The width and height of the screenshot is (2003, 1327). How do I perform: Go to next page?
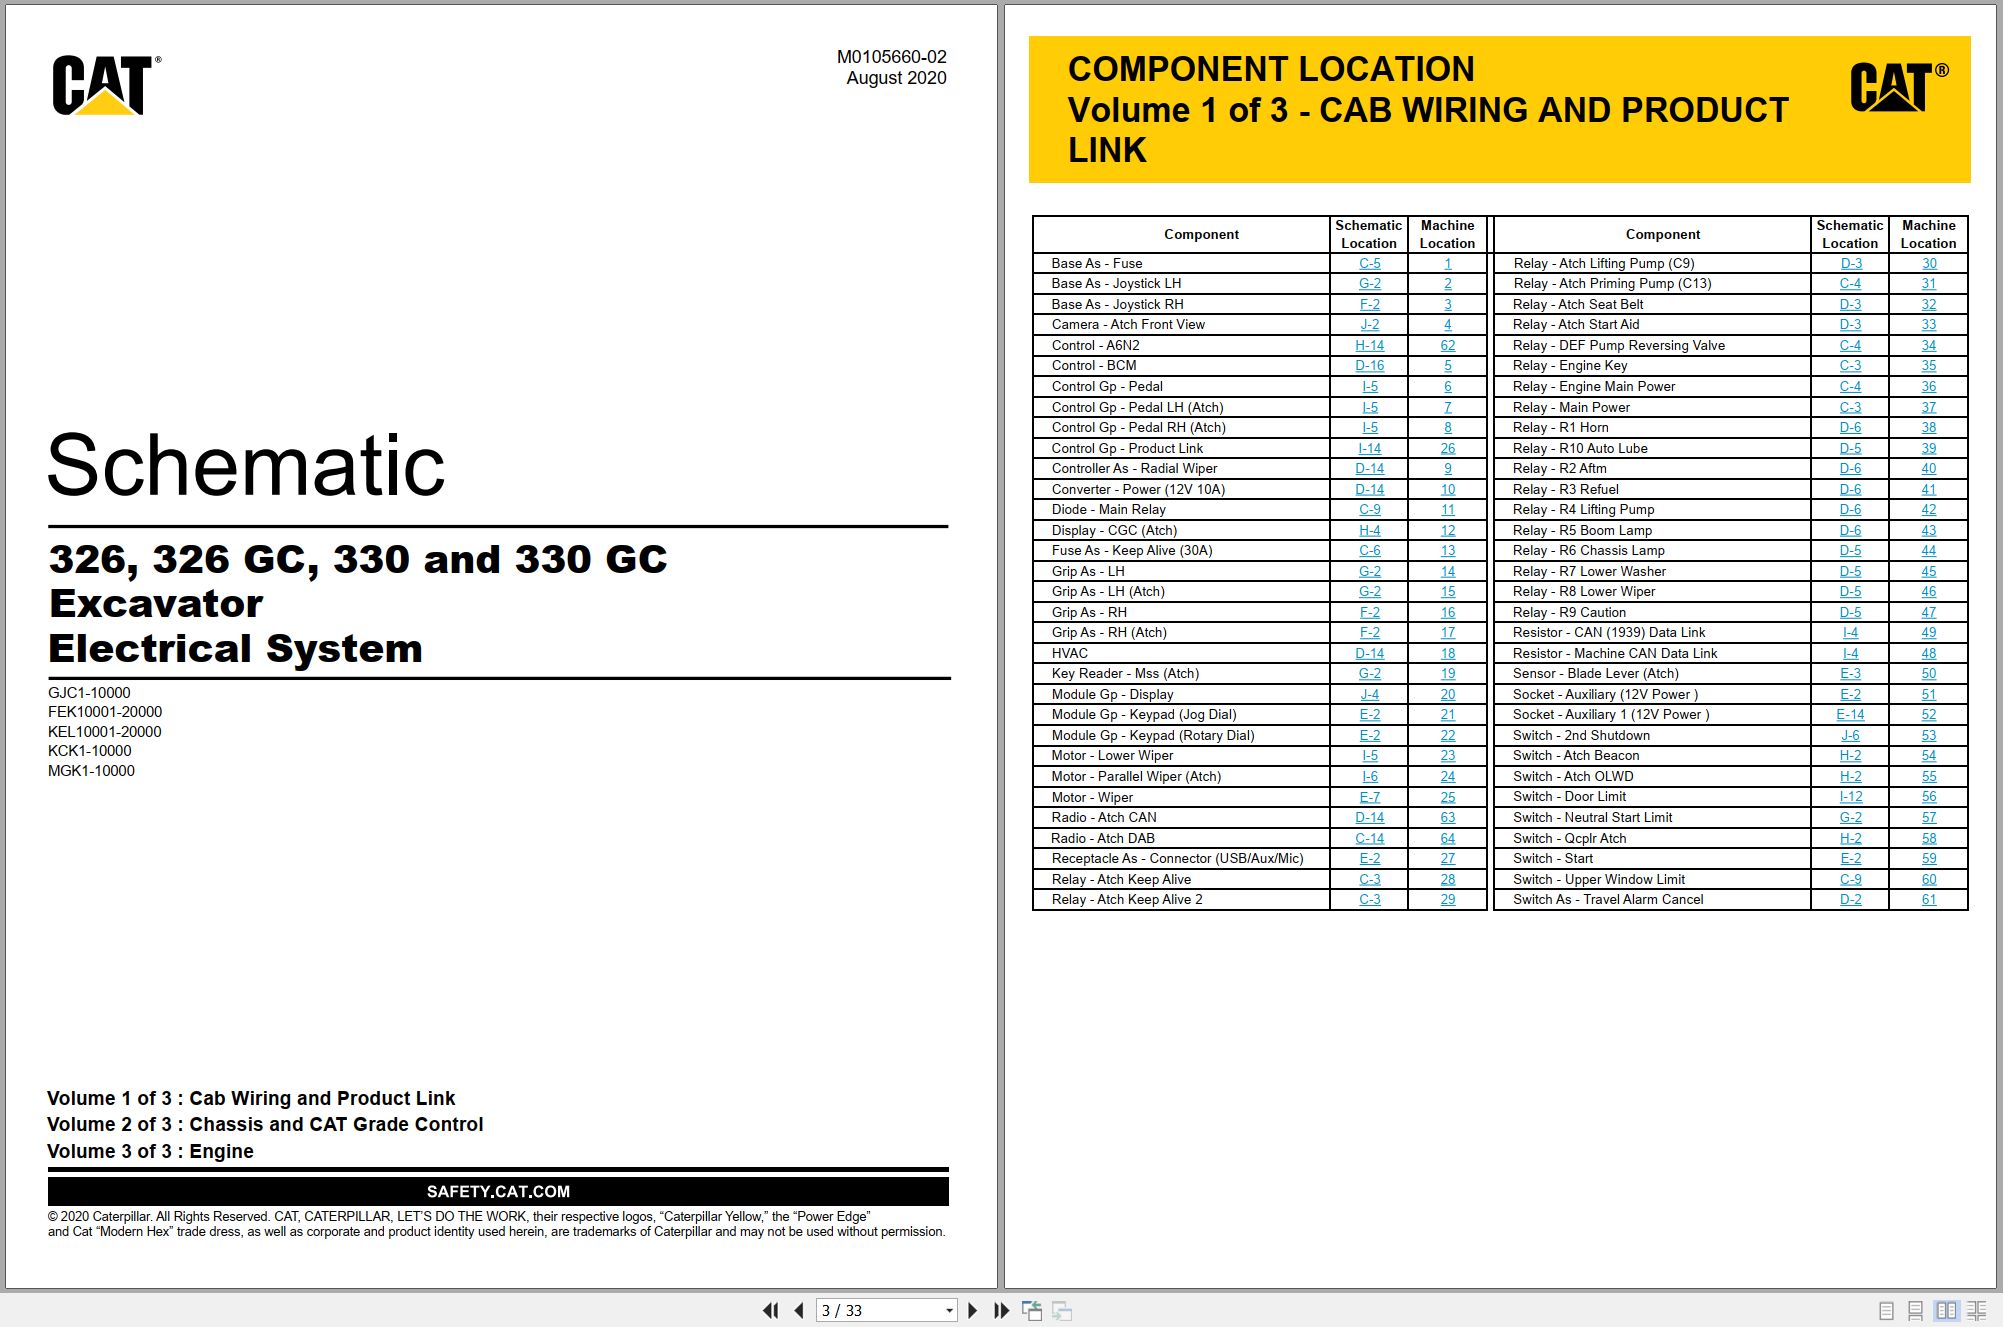pos(972,1310)
